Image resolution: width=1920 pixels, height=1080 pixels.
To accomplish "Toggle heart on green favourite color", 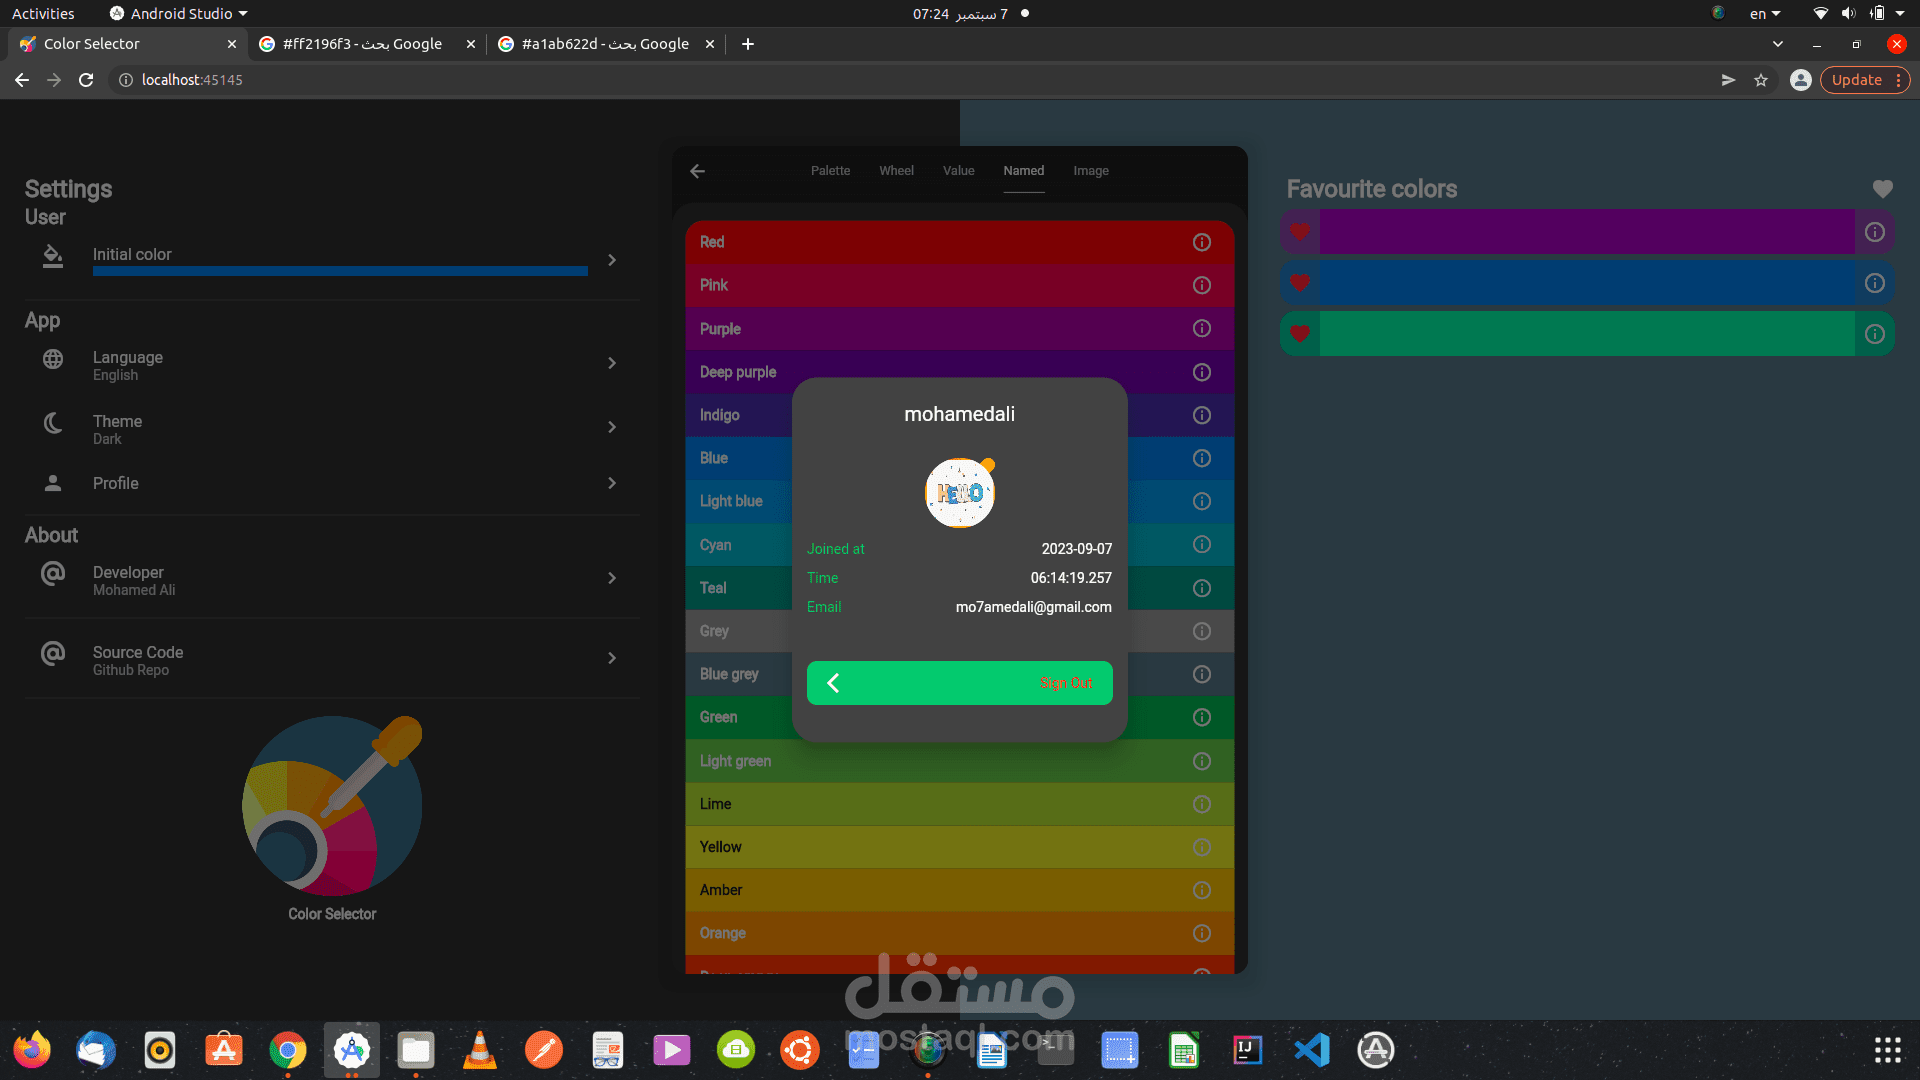I will click(x=1300, y=334).
